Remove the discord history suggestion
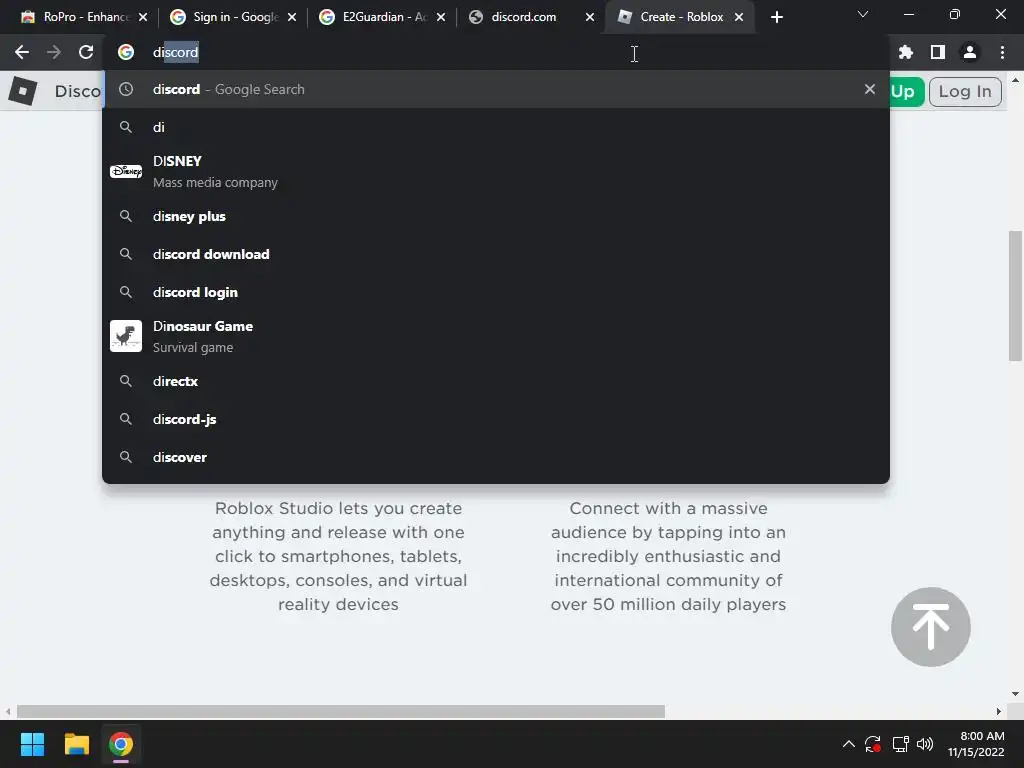 (x=869, y=89)
